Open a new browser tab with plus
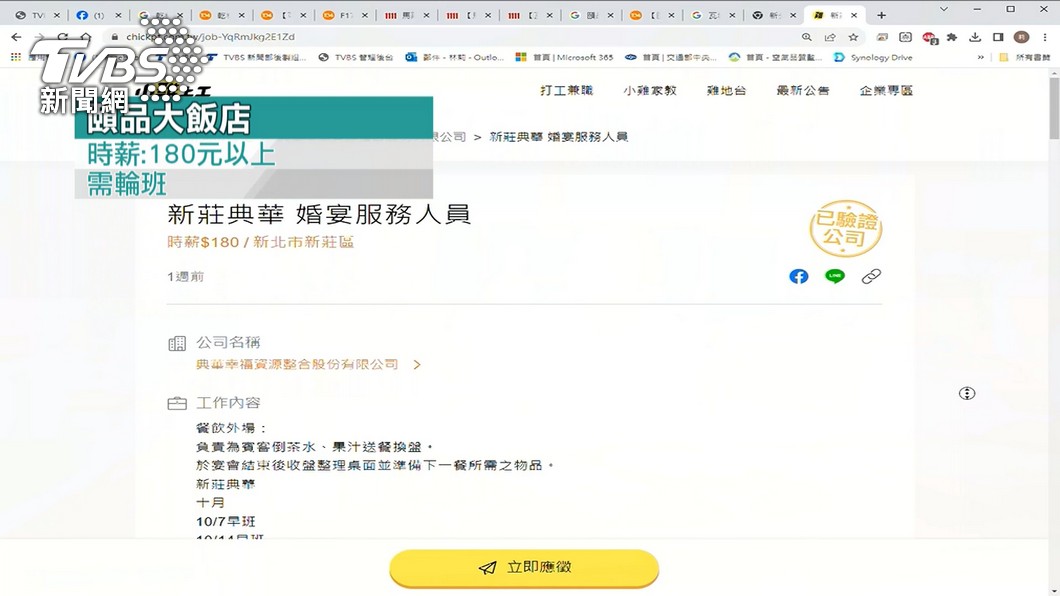 [882, 15]
